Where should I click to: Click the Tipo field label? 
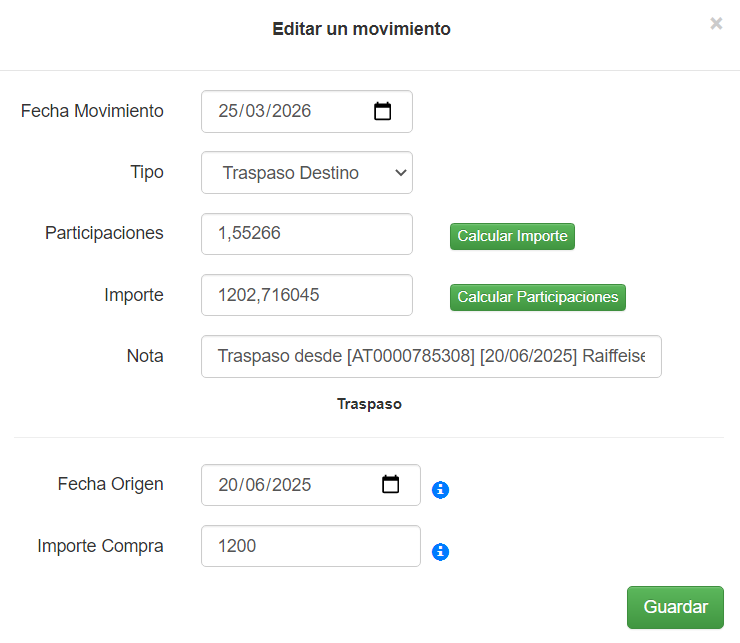147,172
